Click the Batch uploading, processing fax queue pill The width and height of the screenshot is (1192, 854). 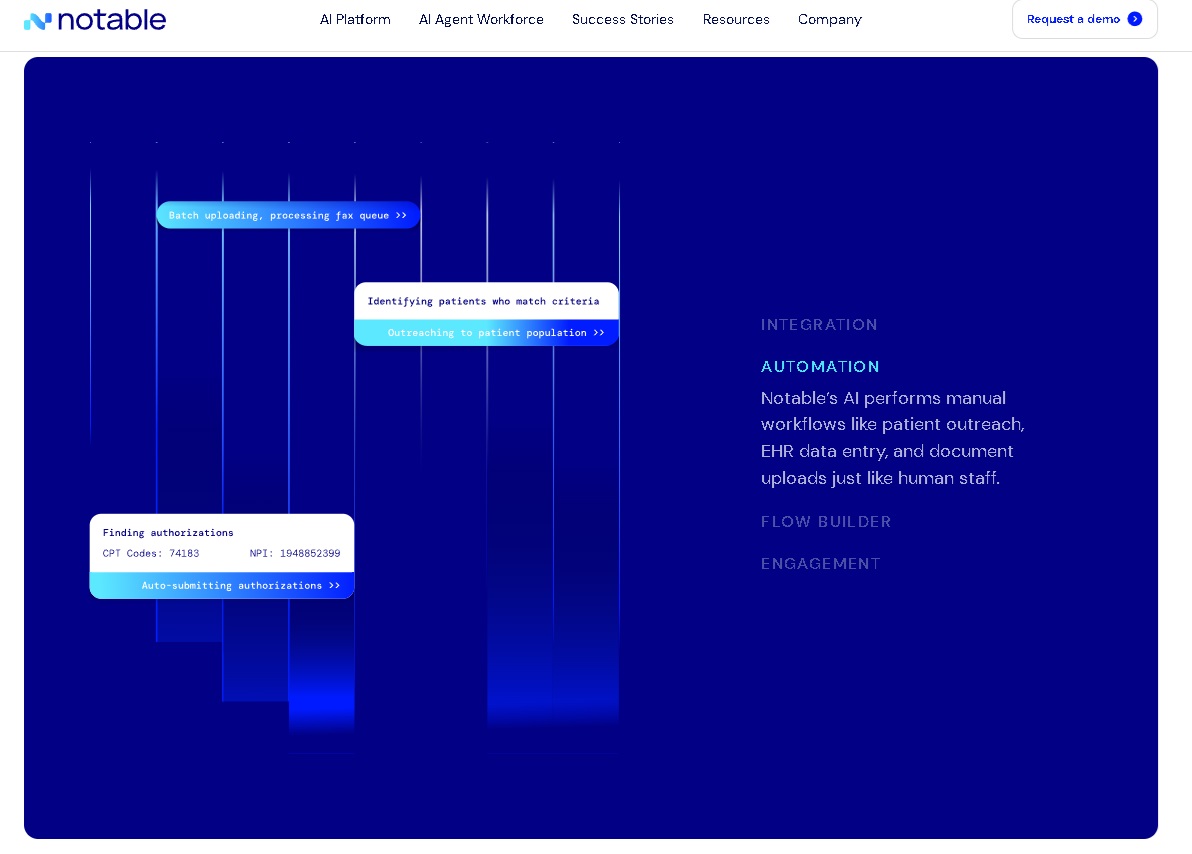coord(288,215)
